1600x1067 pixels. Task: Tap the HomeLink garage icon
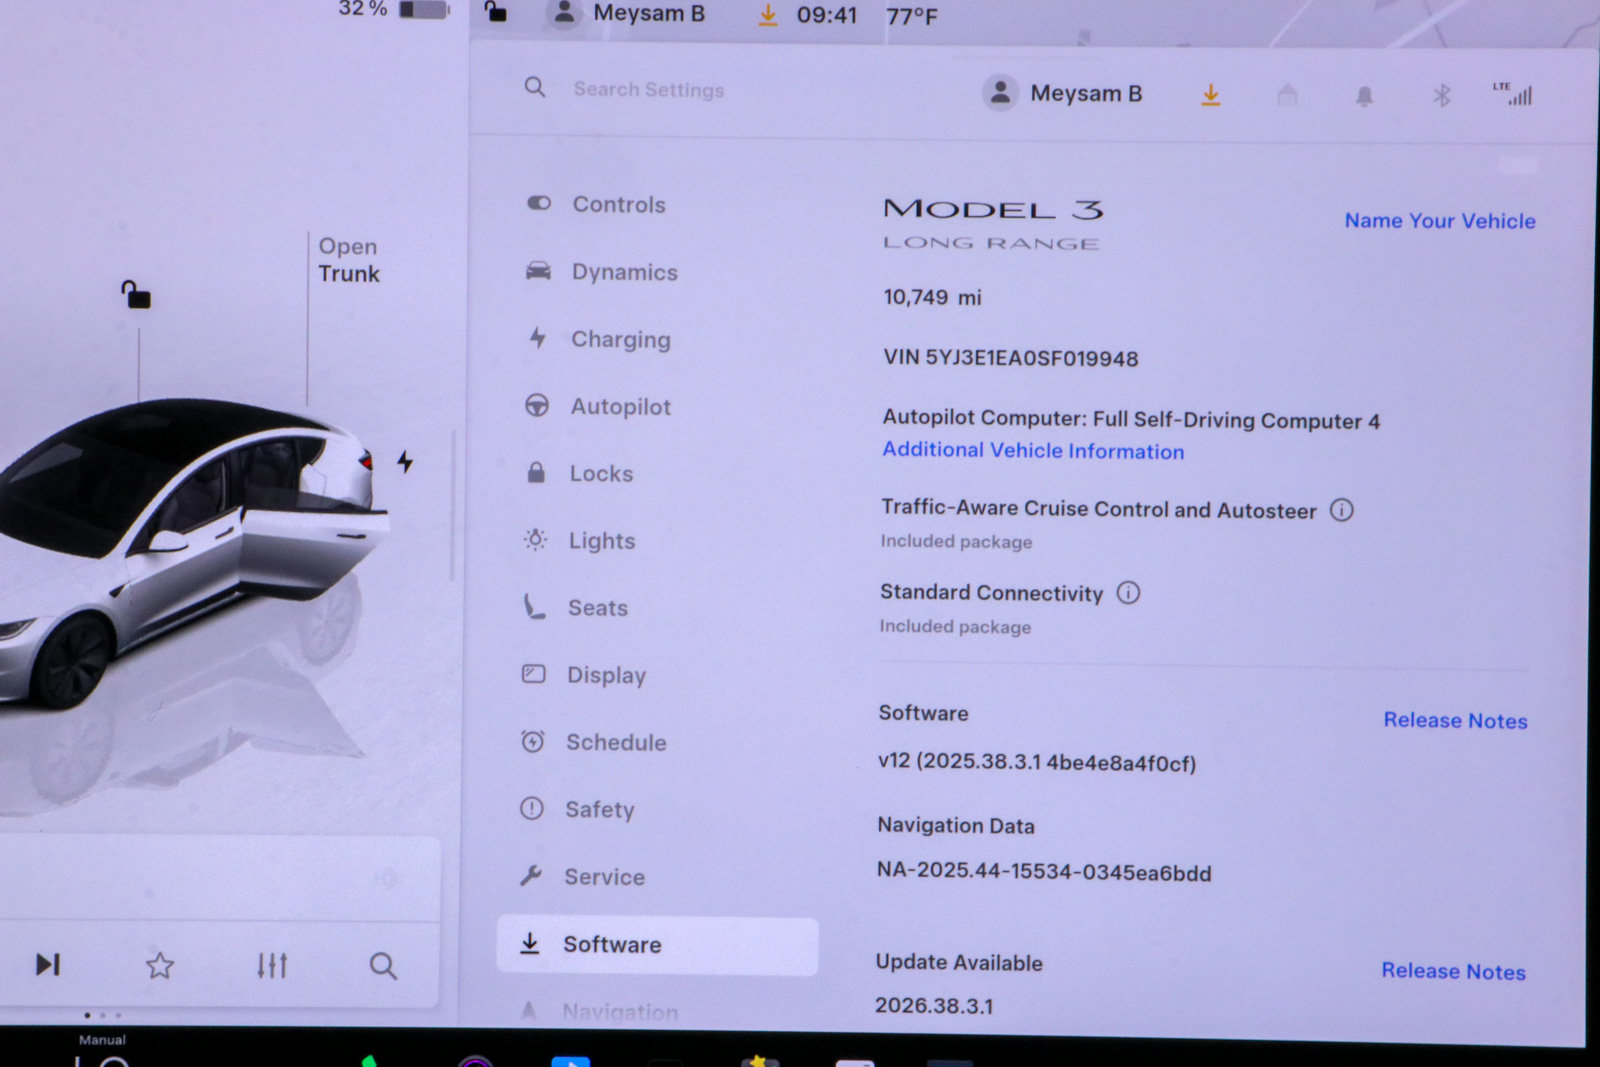pyautogui.click(x=1287, y=95)
